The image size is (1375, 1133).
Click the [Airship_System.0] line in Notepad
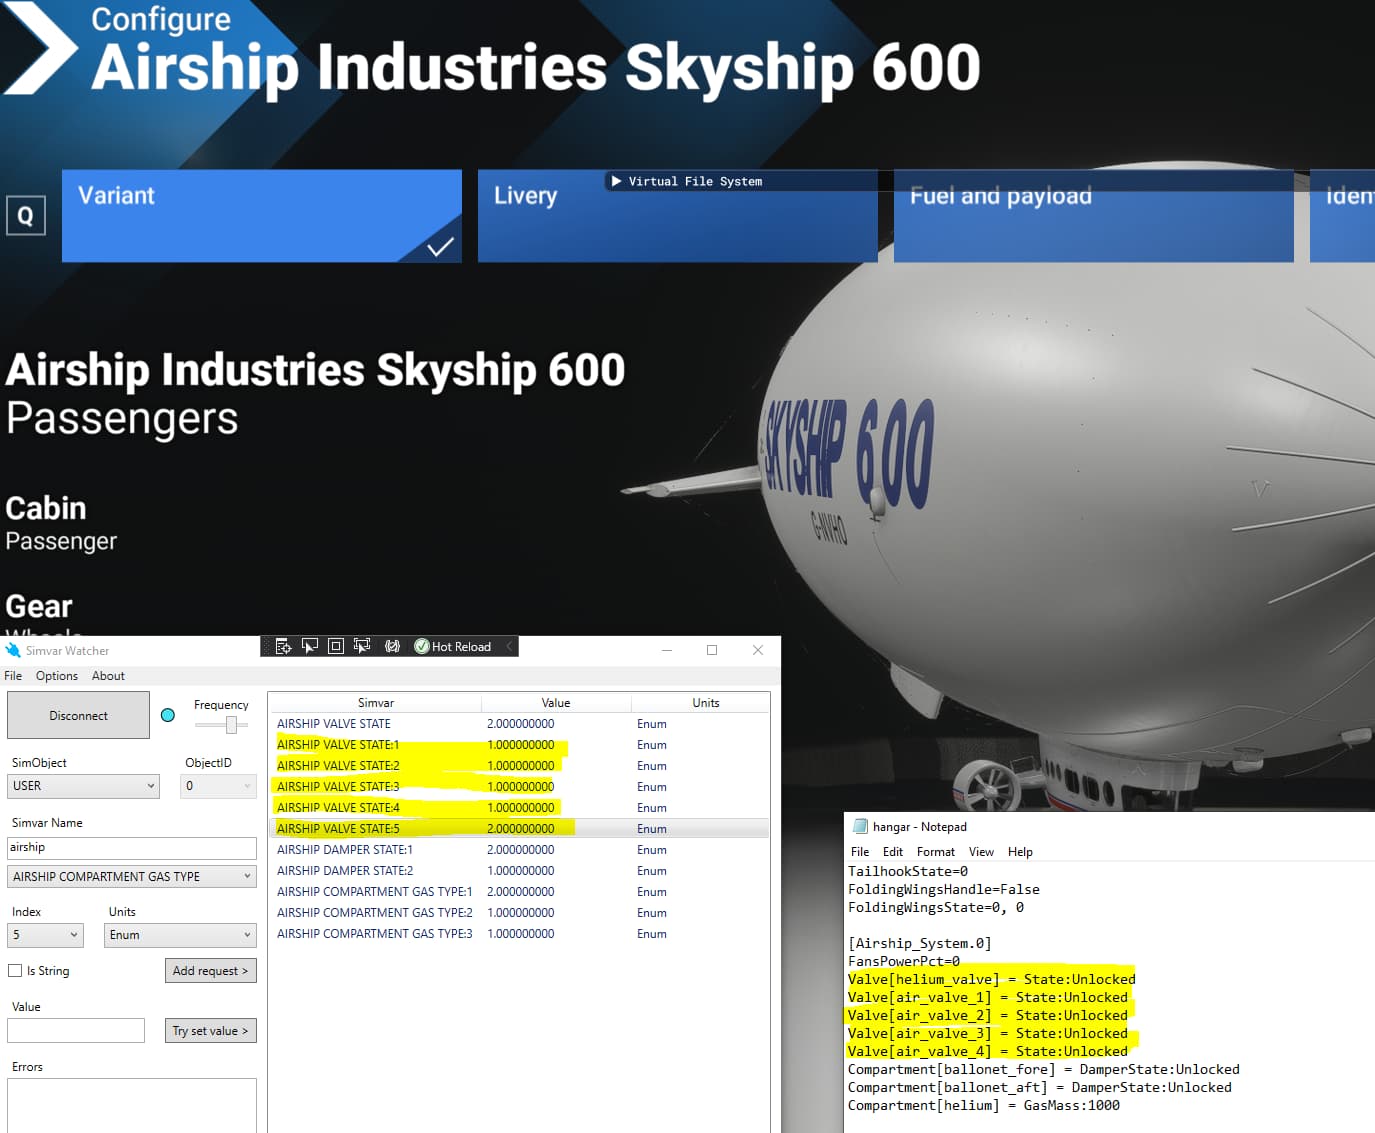(x=920, y=943)
